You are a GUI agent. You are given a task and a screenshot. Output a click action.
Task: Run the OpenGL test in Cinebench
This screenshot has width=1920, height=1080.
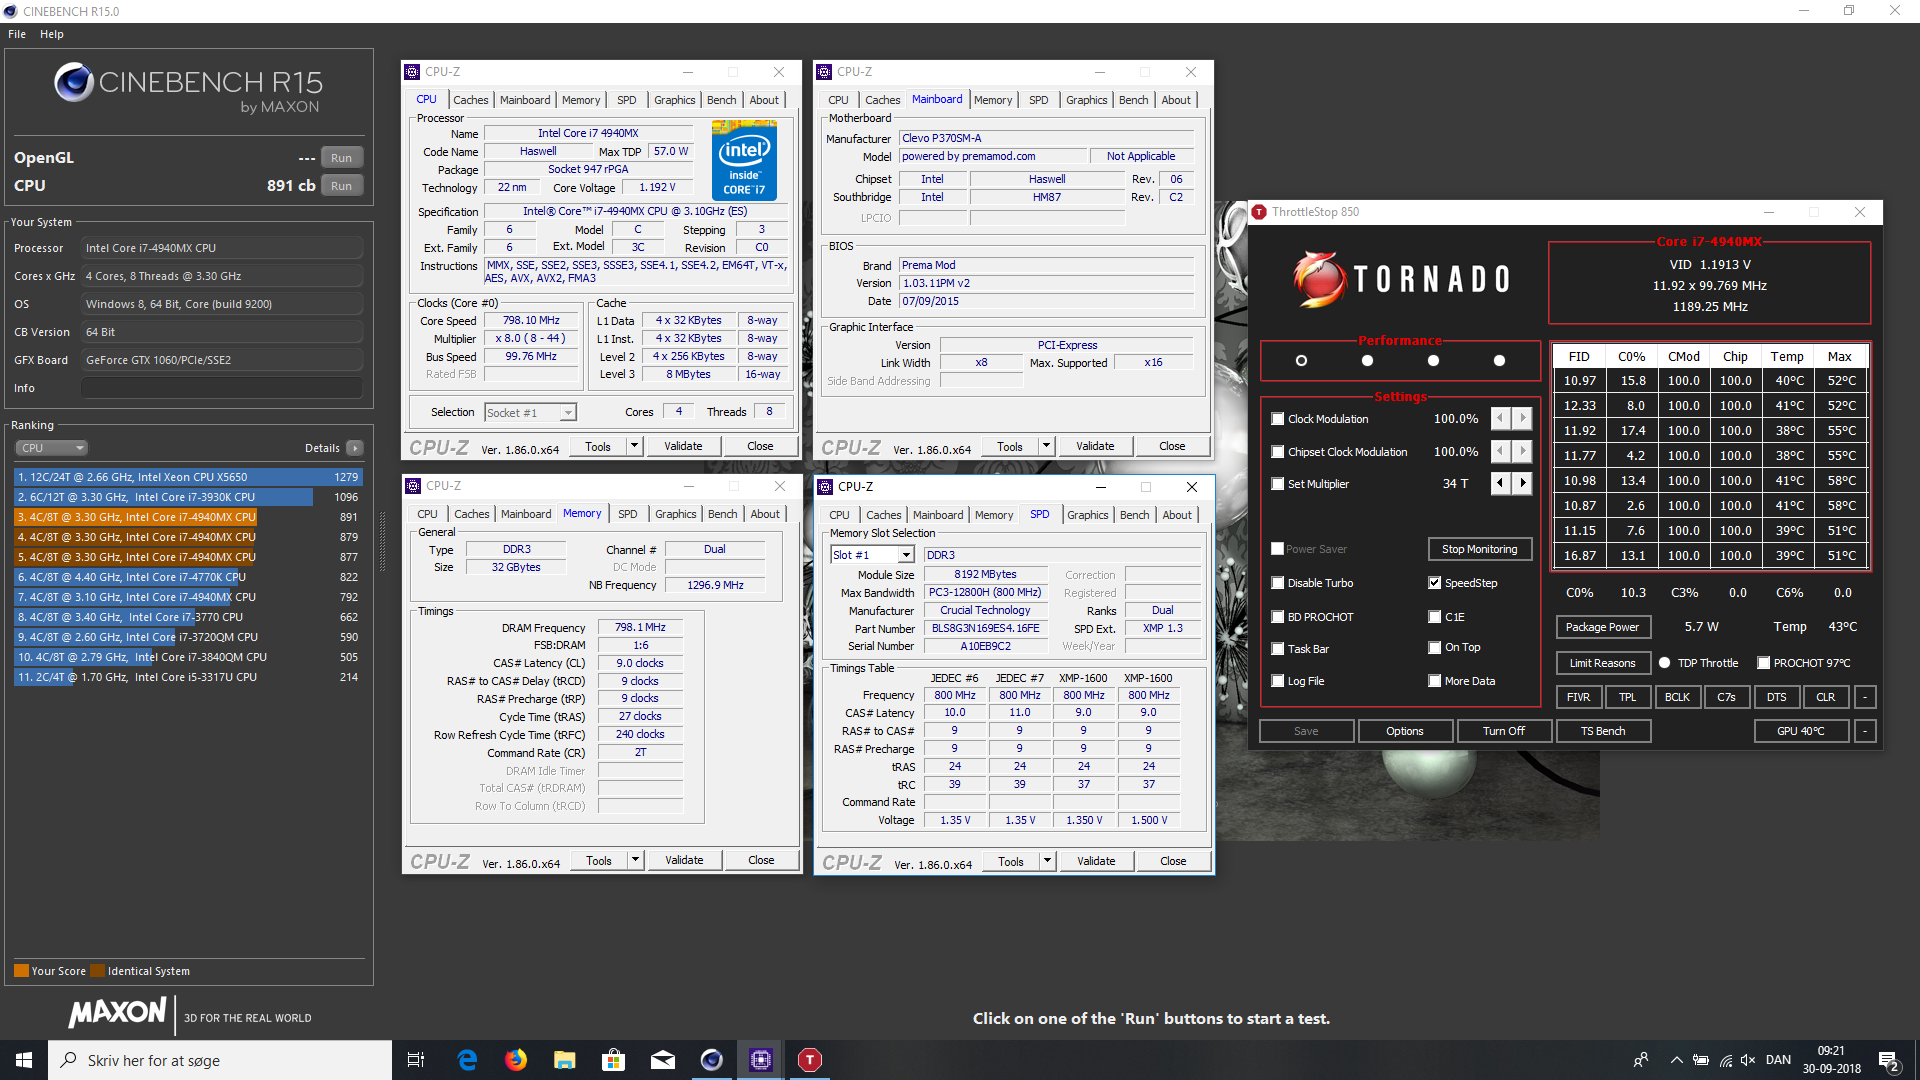pos(342,158)
